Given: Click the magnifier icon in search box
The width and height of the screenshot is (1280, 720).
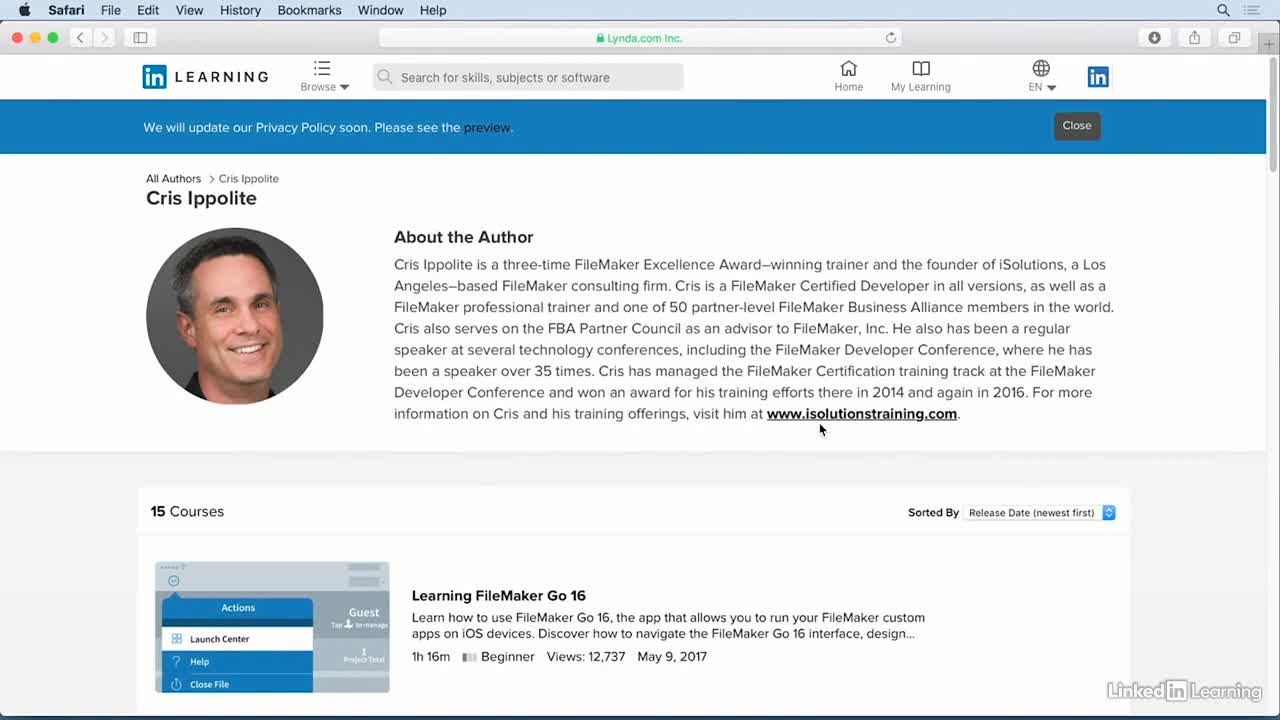Looking at the screenshot, I should click(x=385, y=77).
